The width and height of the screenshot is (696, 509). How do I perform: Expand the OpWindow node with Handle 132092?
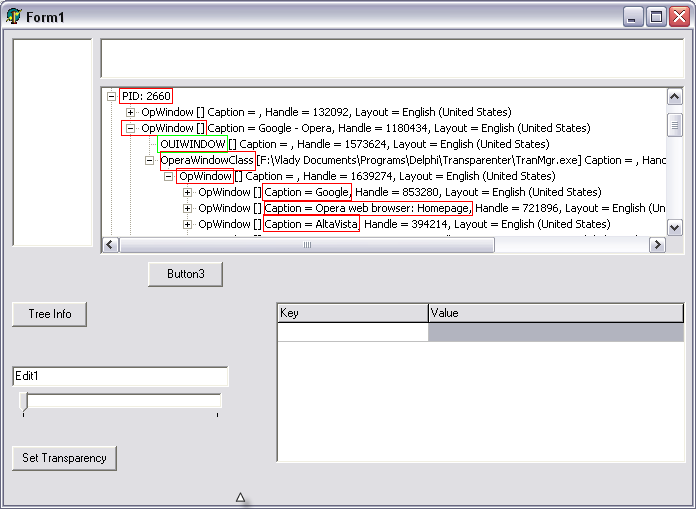click(x=130, y=112)
